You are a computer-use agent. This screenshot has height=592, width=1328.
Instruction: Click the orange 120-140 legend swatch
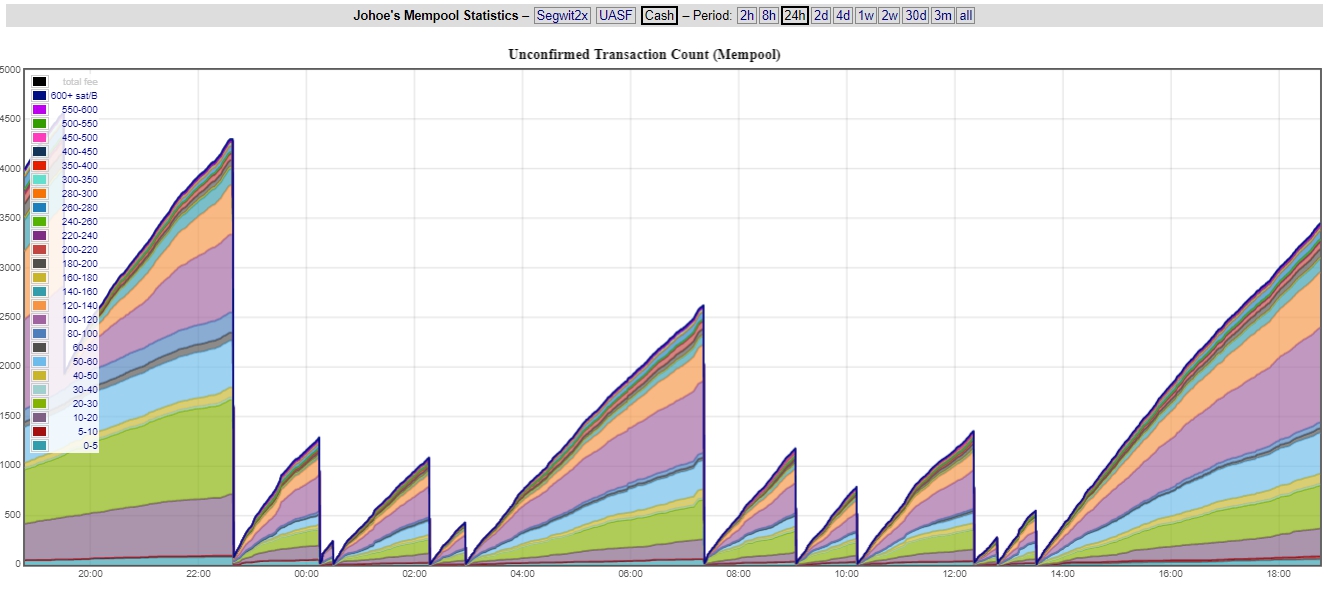pos(40,306)
